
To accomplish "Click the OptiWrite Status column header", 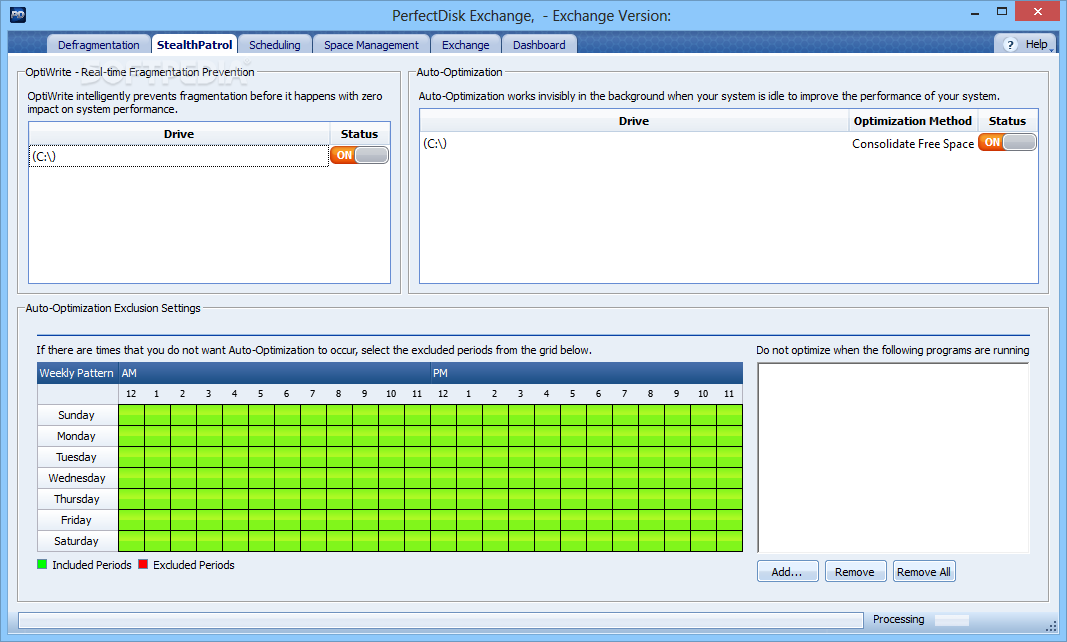I will pos(359,134).
